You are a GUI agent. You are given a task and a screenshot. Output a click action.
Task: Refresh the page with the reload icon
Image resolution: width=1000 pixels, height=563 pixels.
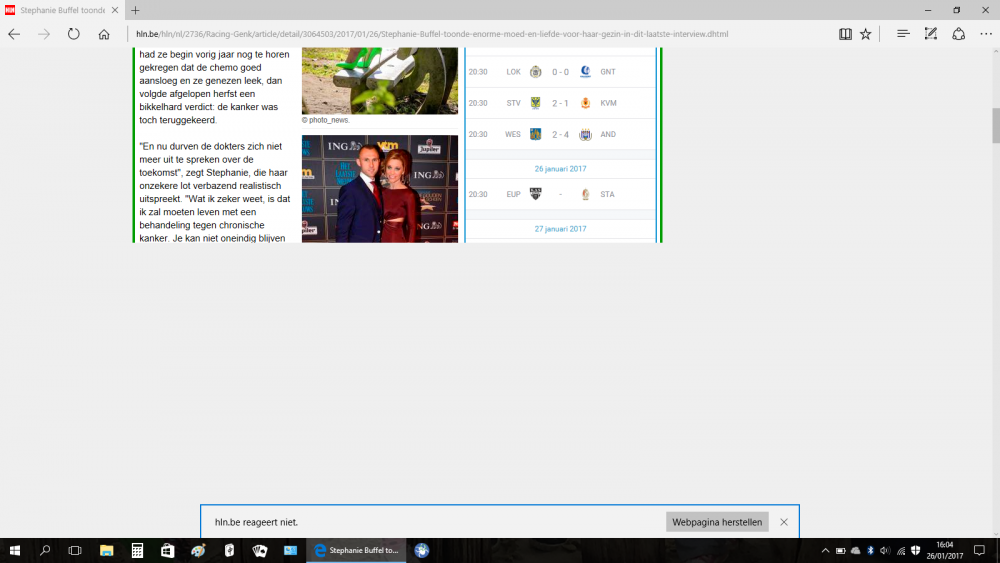pyautogui.click(x=73, y=34)
